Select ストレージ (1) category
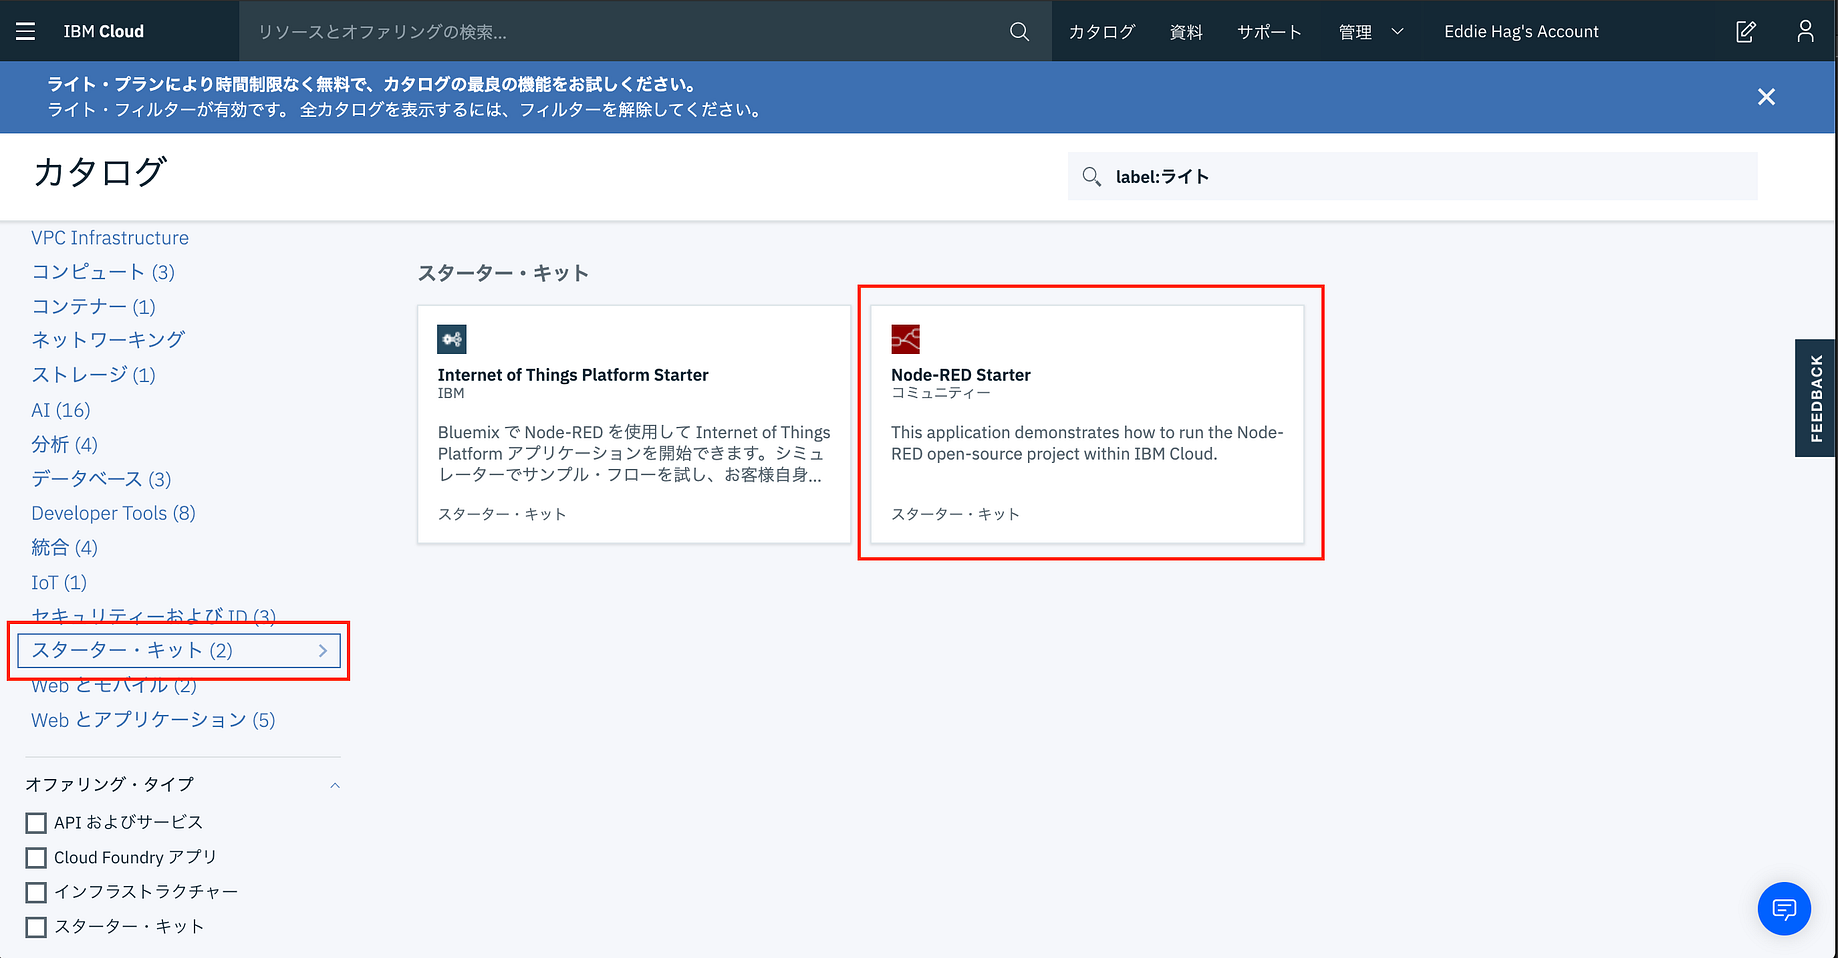Screen dimensions: 1838x958 coord(94,375)
